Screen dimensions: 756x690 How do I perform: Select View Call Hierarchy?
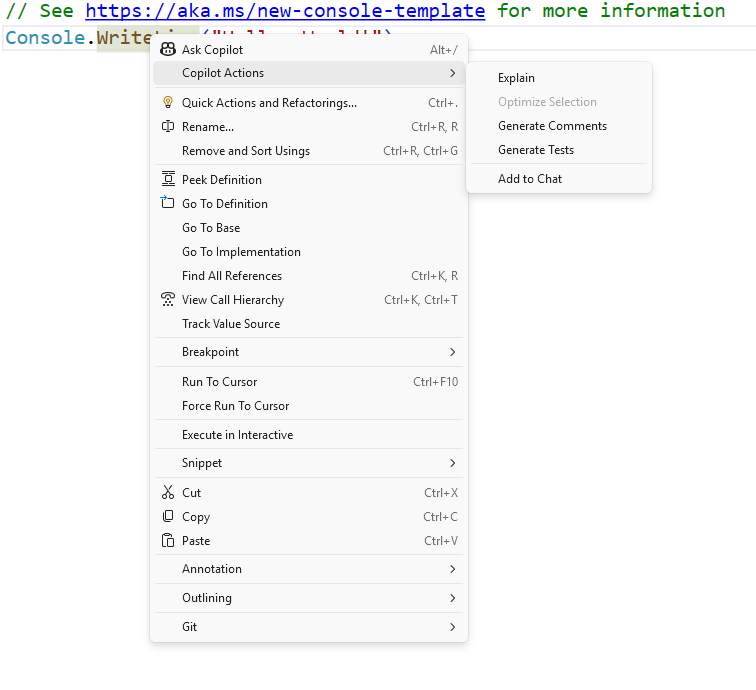(x=309, y=300)
